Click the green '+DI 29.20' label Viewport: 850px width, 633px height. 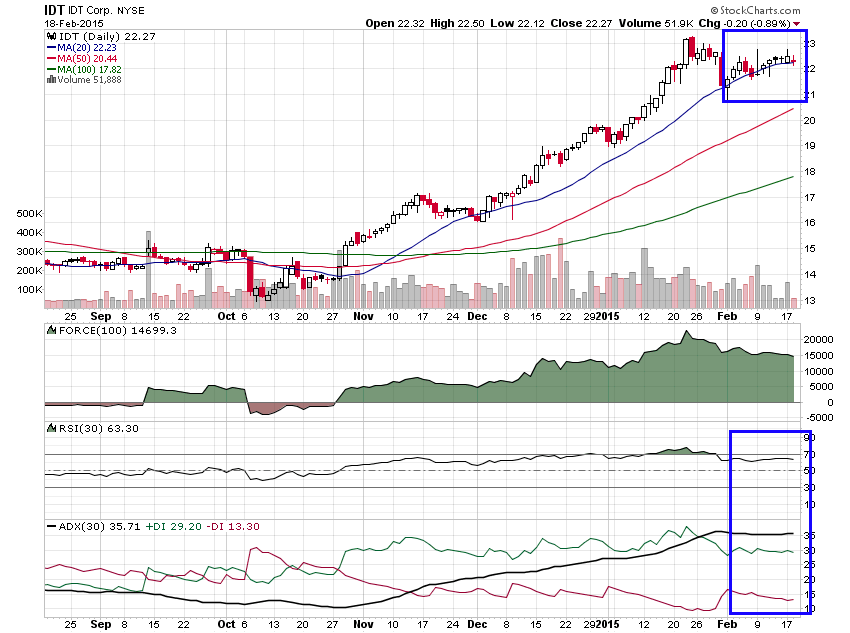click(x=173, y=527)
